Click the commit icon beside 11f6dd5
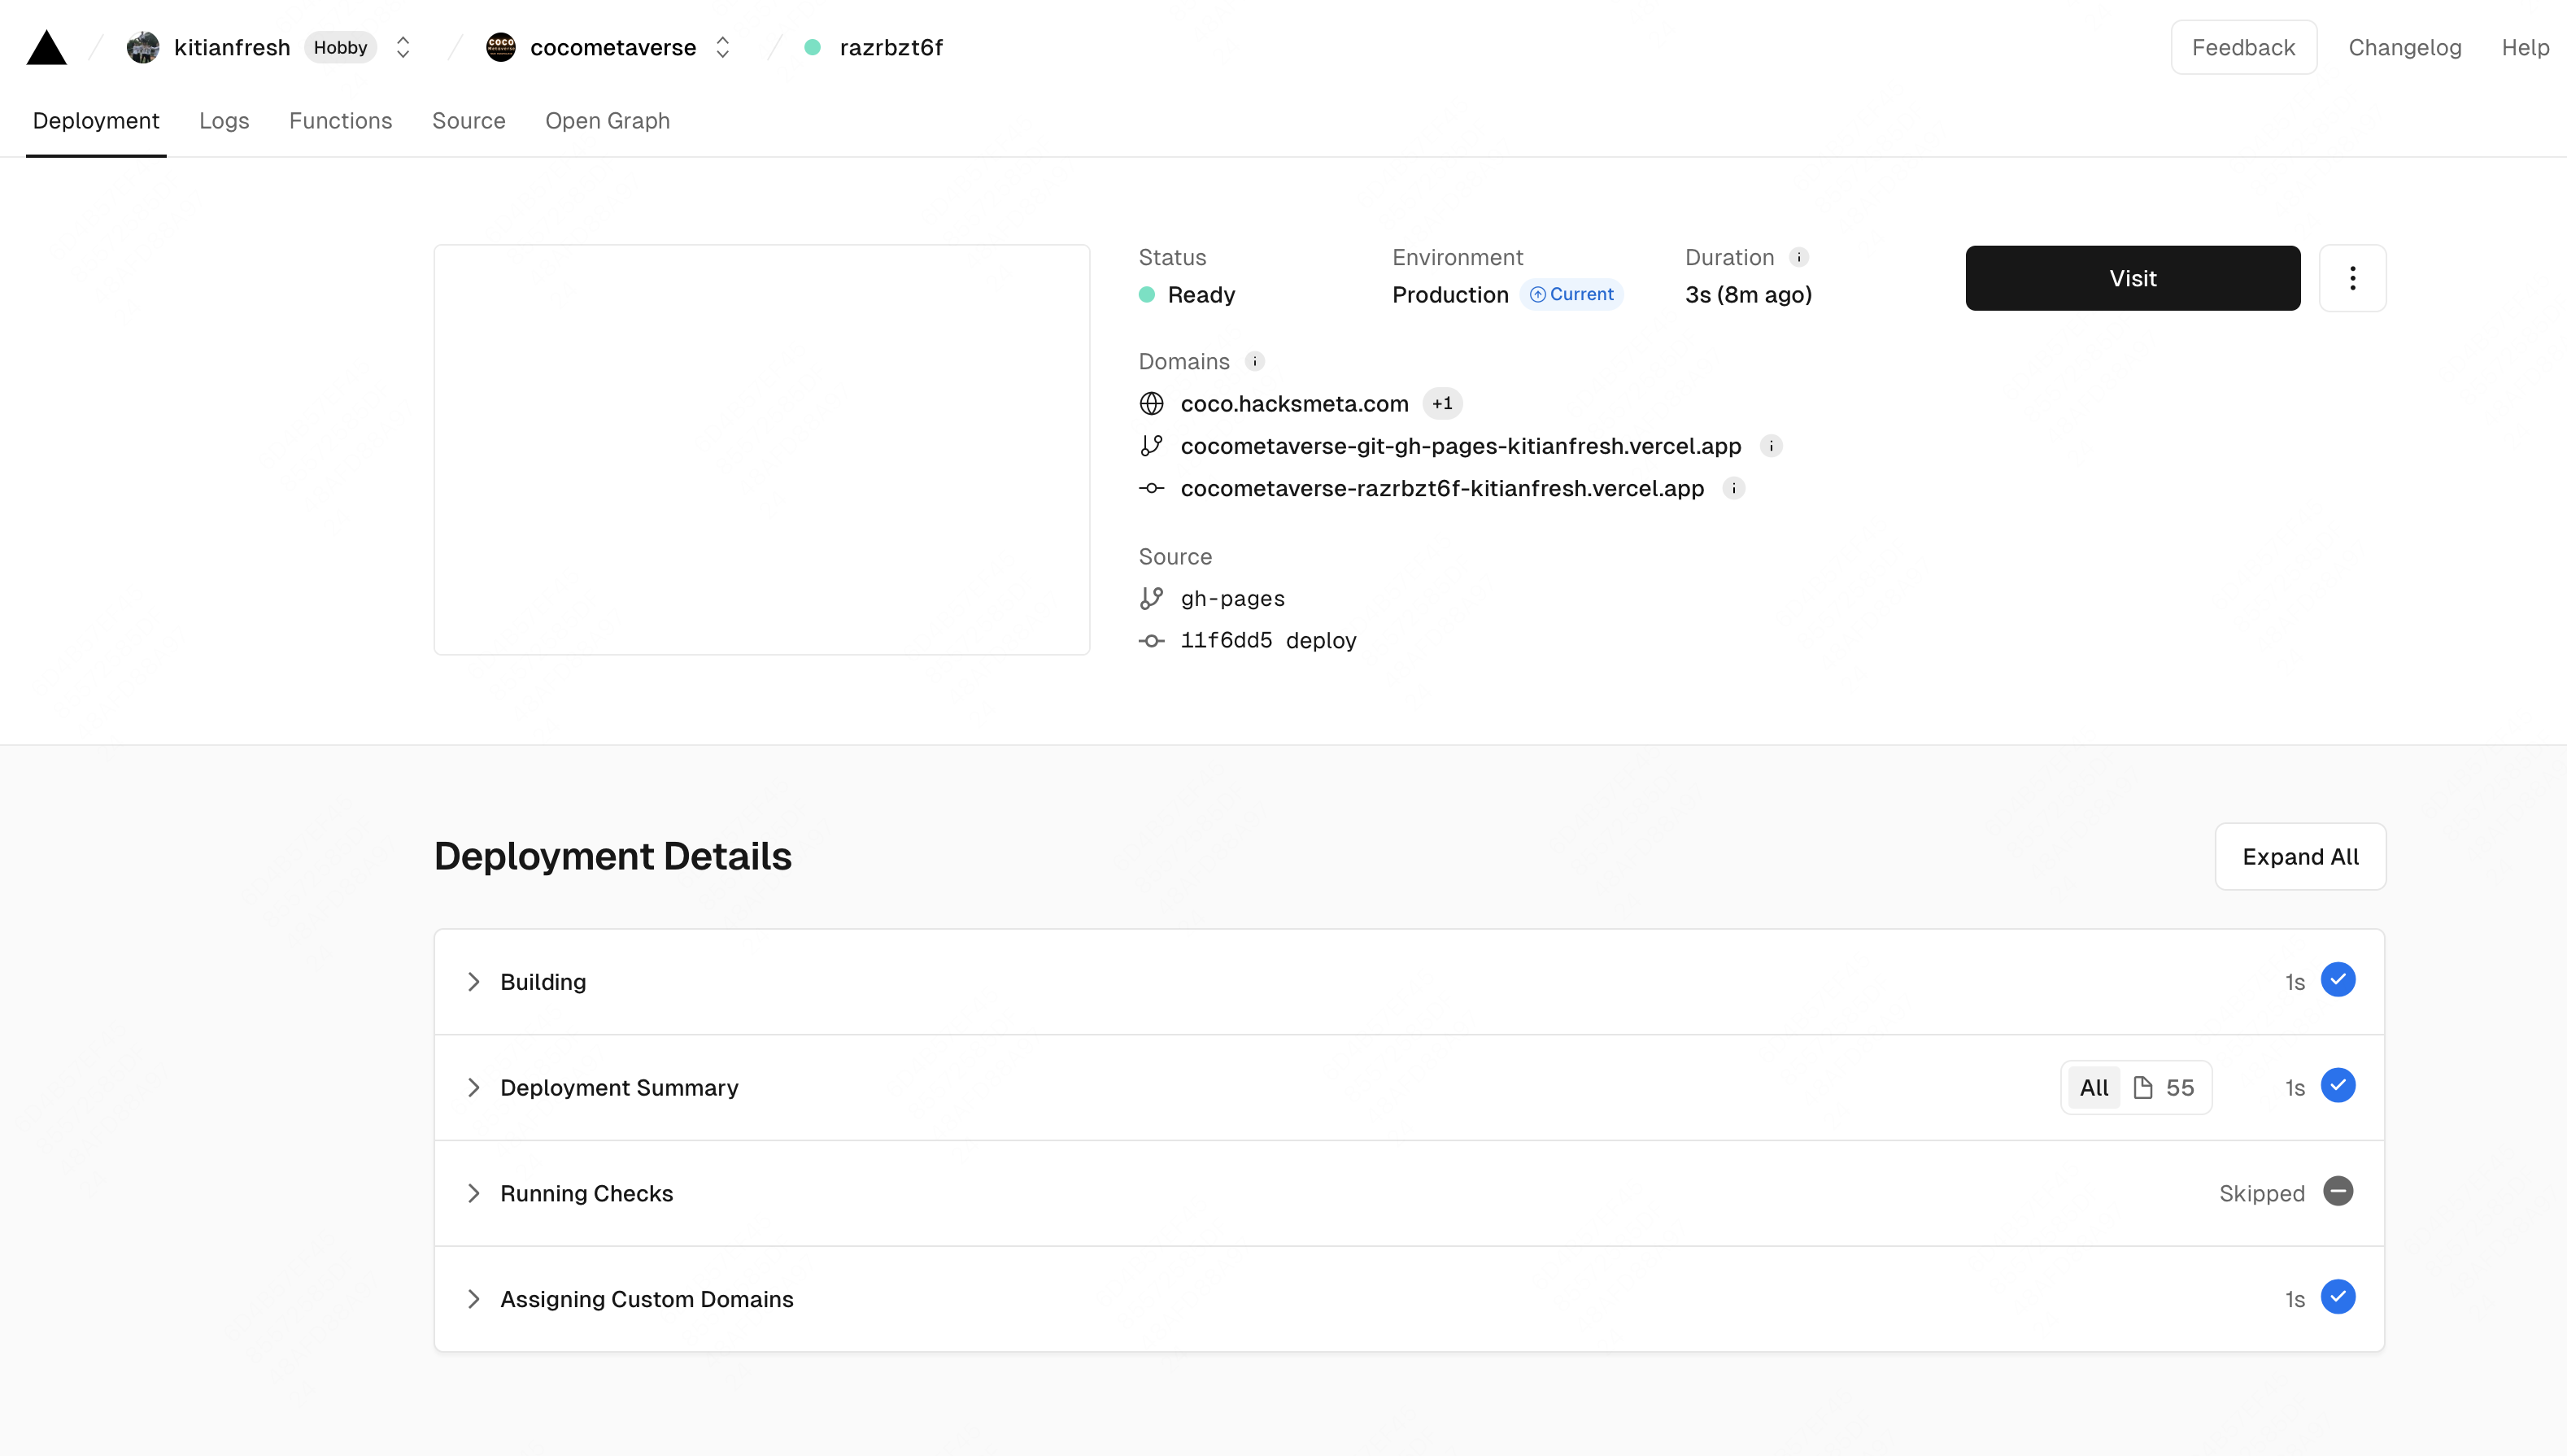2567x1456 pixels. pos(1152,640)
